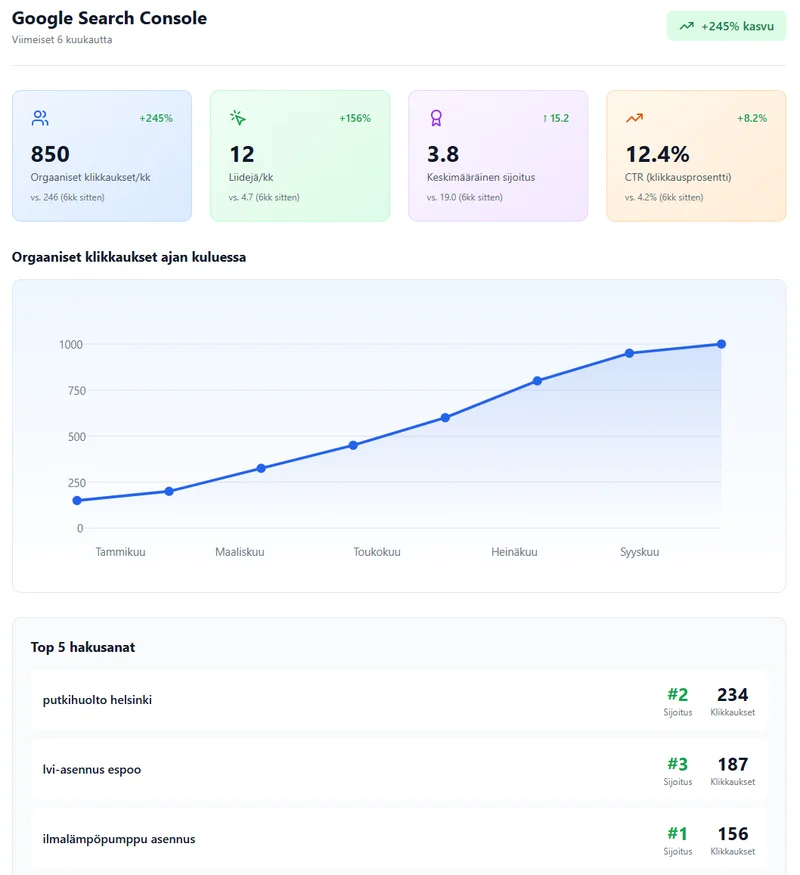Click the 187 clicks value
The image size is (800, 875).
(732, 764)
